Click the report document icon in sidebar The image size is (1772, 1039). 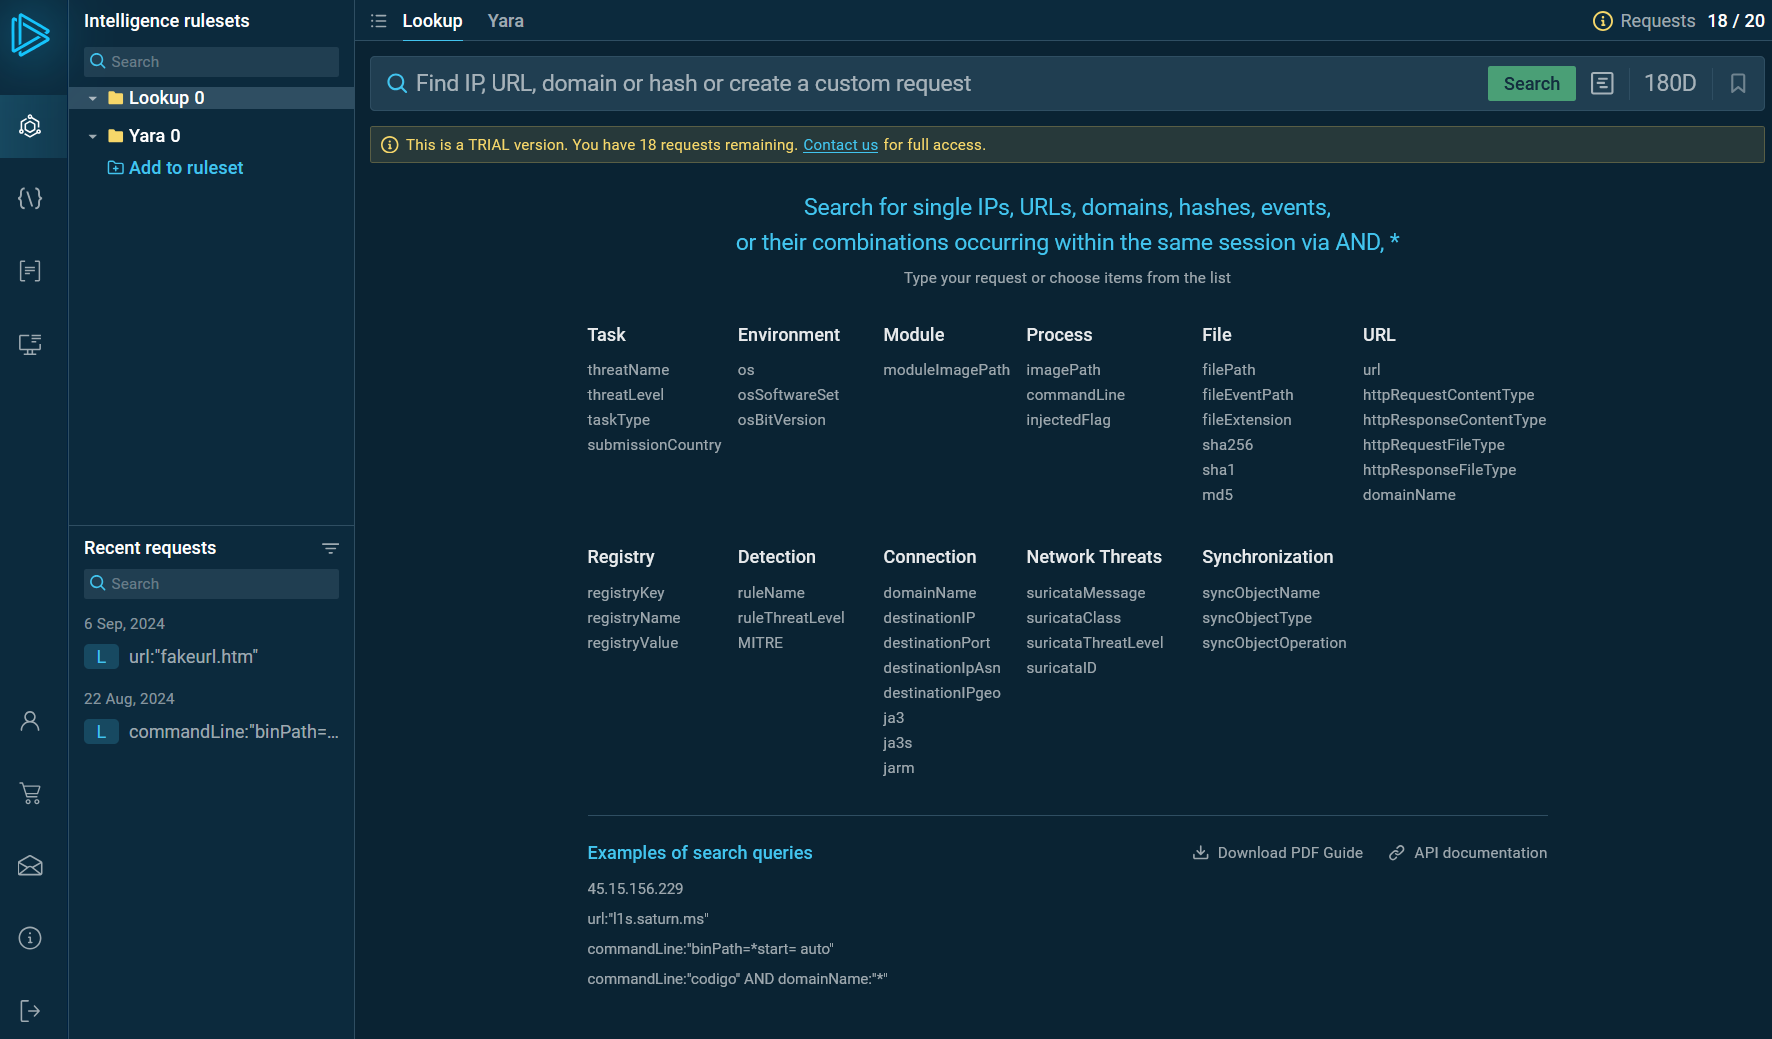tap(31, 271)
